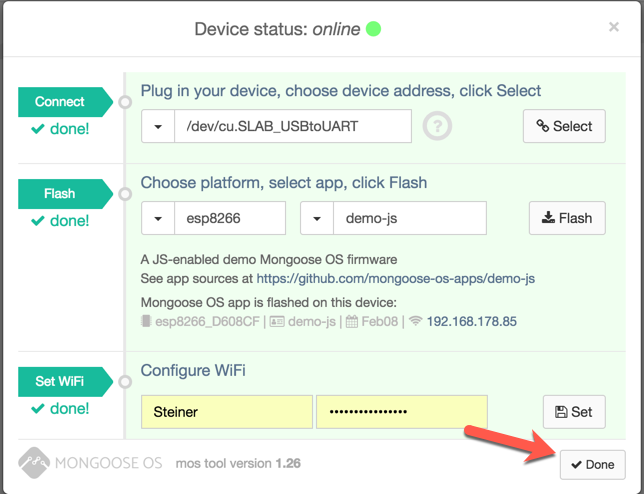Click the WiFi signal icon beside IP address
Screen dimensions: 644x494
416,321
